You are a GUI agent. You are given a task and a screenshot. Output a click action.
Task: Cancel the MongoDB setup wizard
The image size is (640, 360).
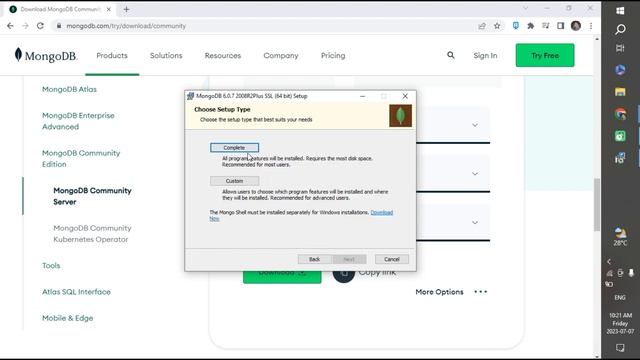(x=391, y=259)
